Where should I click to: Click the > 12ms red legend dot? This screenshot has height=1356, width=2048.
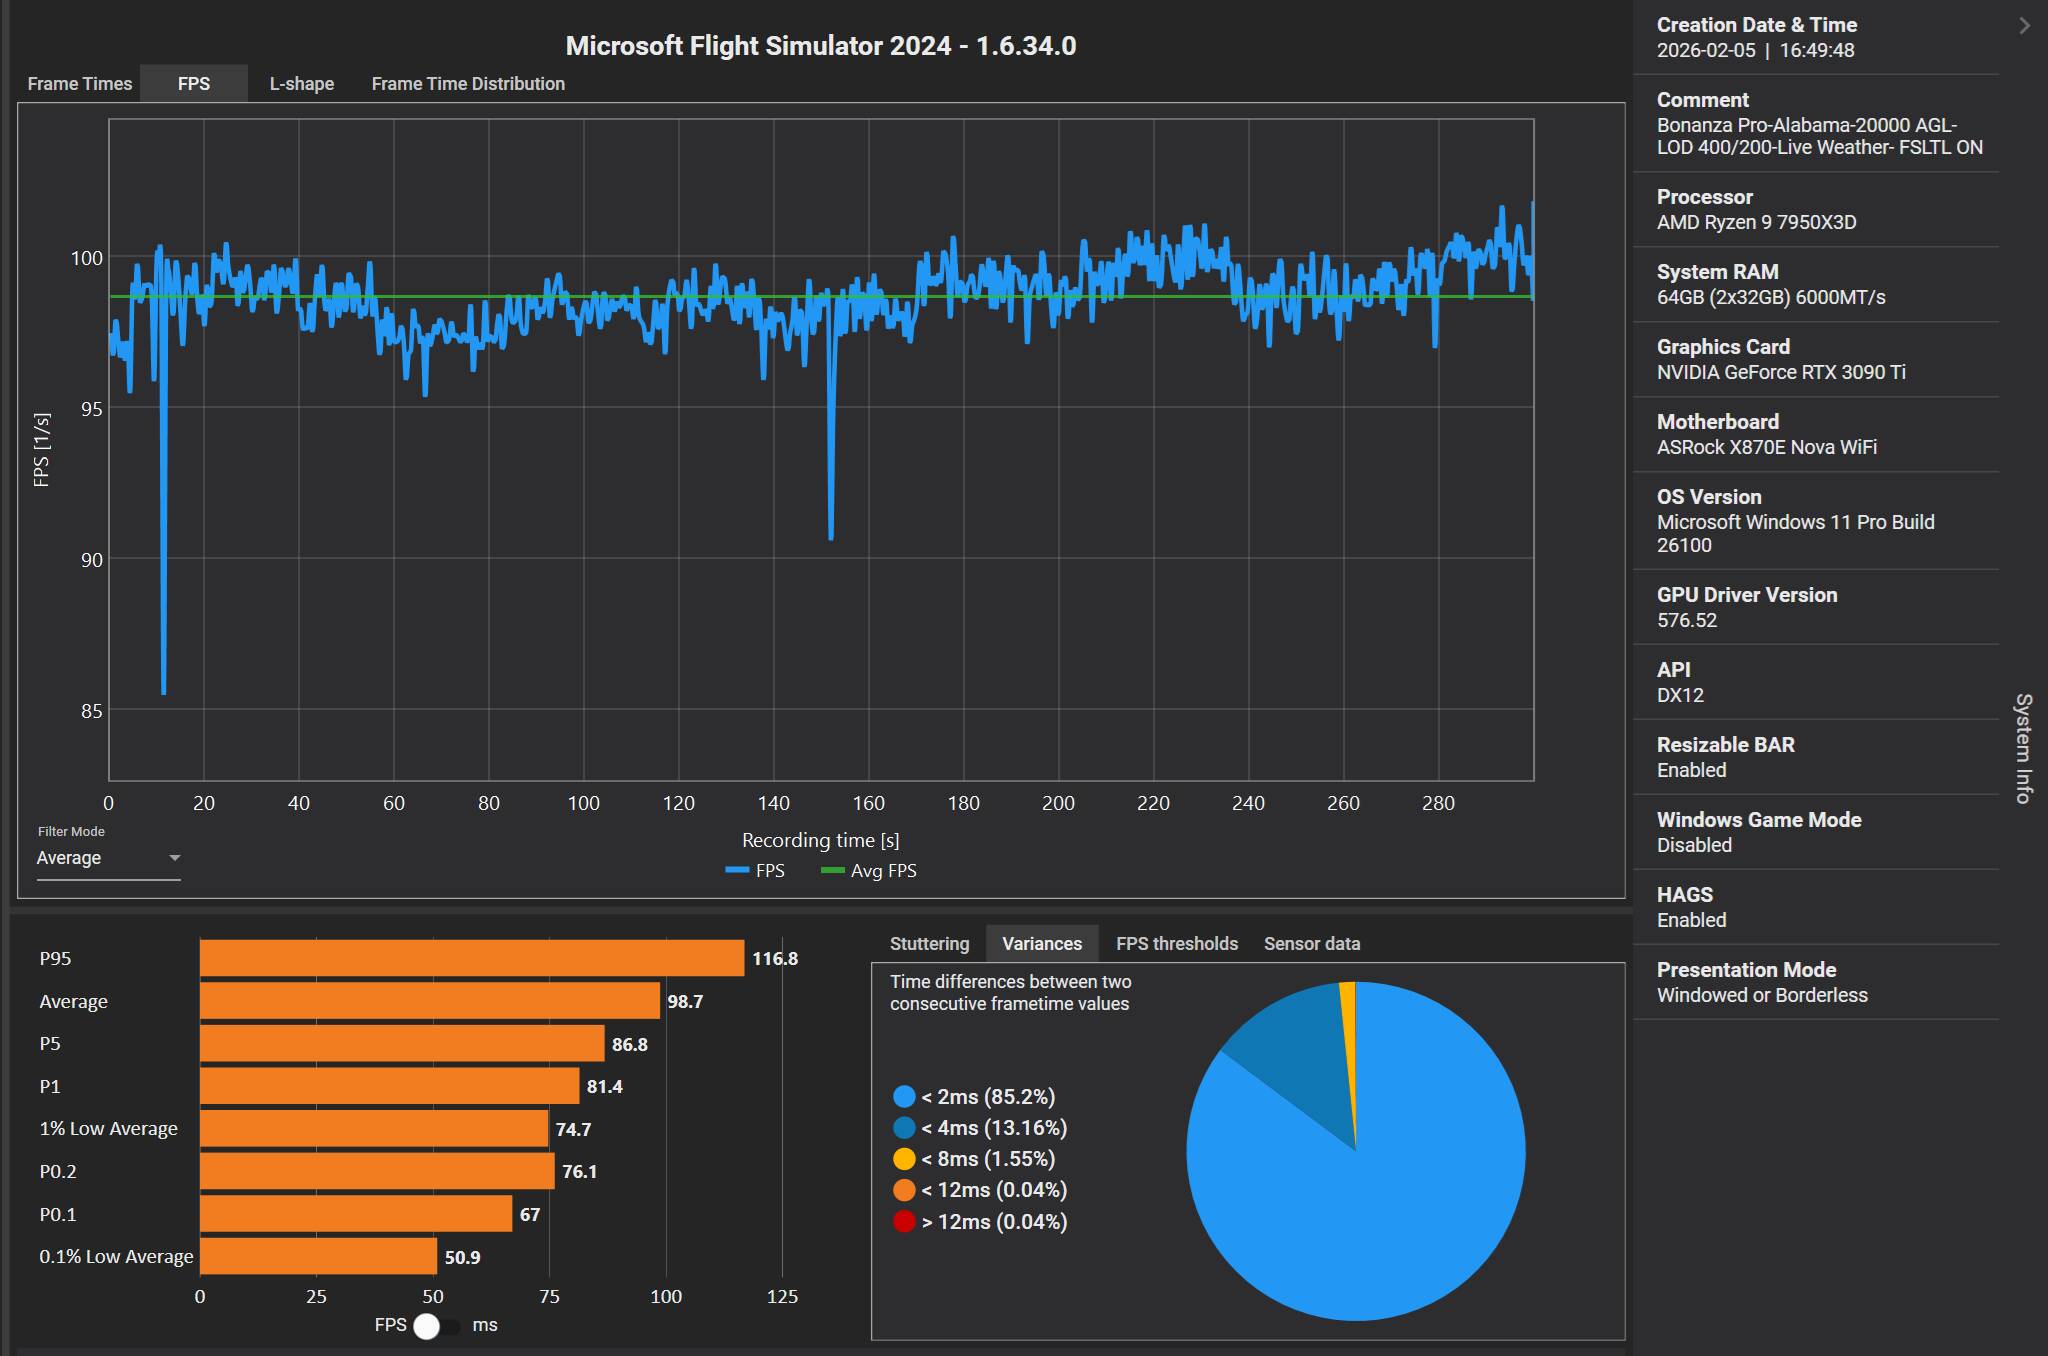[x=904, y=1222]
